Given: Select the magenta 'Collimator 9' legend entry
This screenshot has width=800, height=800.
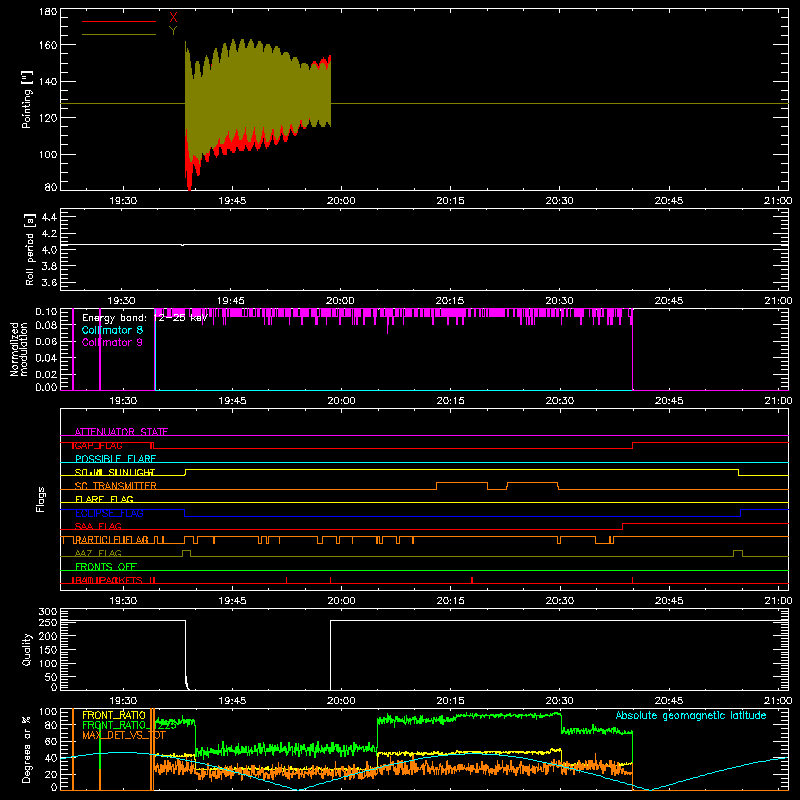Looking at the screenshot, I should click(112, 342).
